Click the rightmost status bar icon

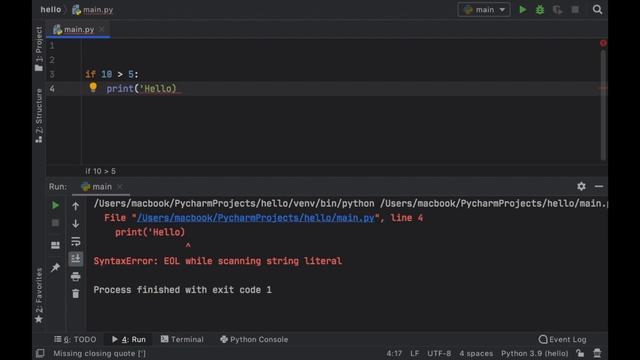(597, 353)
